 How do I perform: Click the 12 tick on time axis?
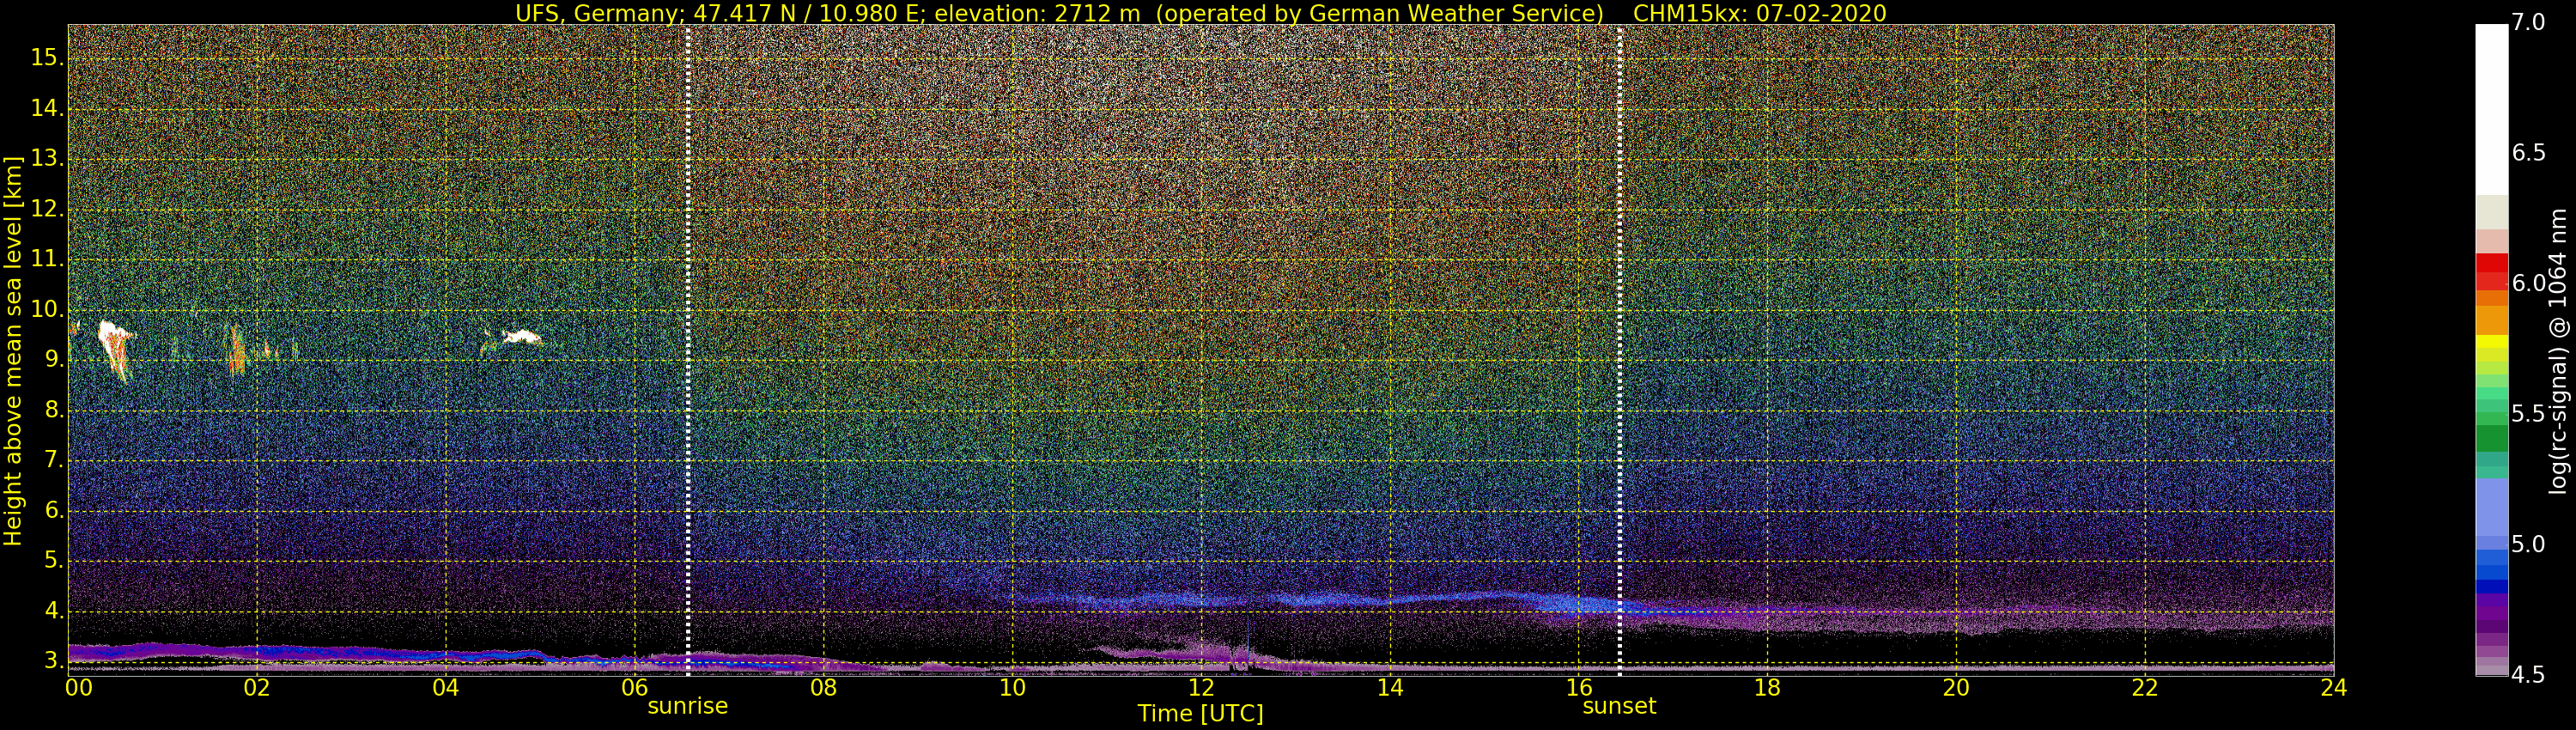point(1201,687)
